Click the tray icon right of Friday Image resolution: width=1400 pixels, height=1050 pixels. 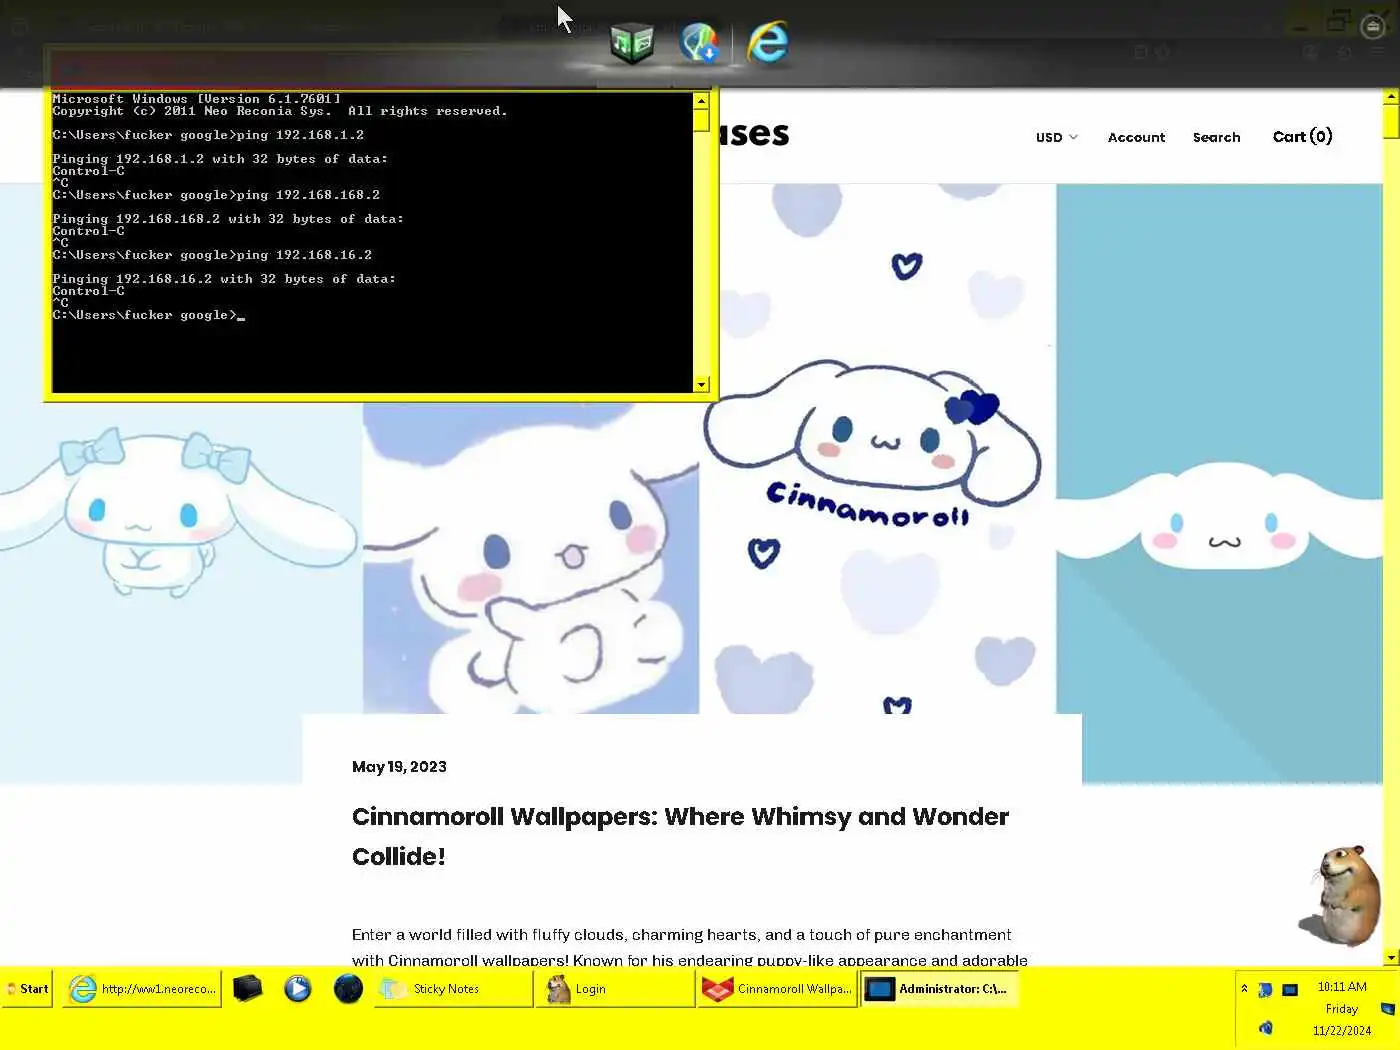tap(1387, 1009)
